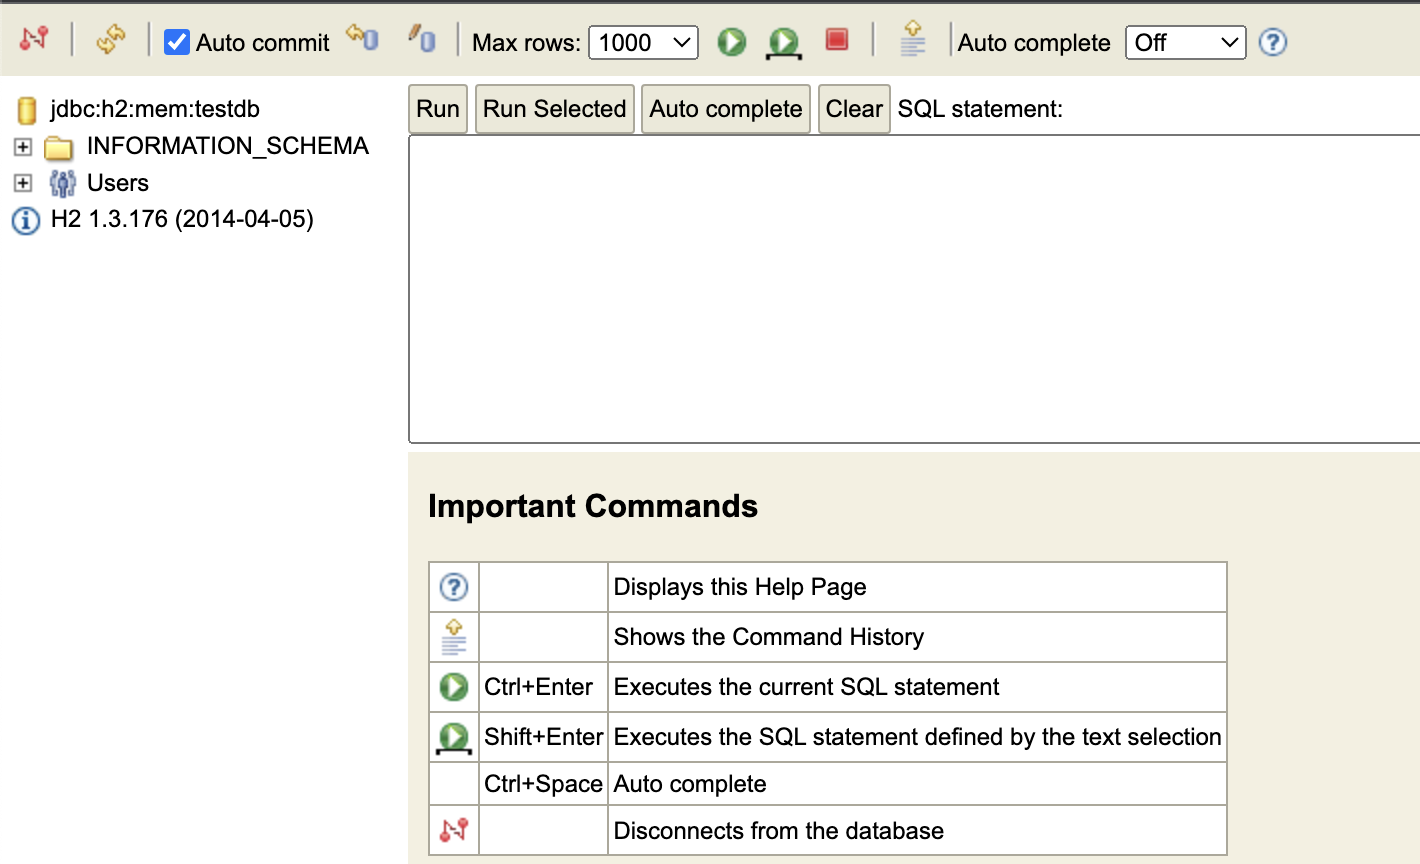
Task: Click the 'Shows the Command History' cell
Action: coord(917,637)
